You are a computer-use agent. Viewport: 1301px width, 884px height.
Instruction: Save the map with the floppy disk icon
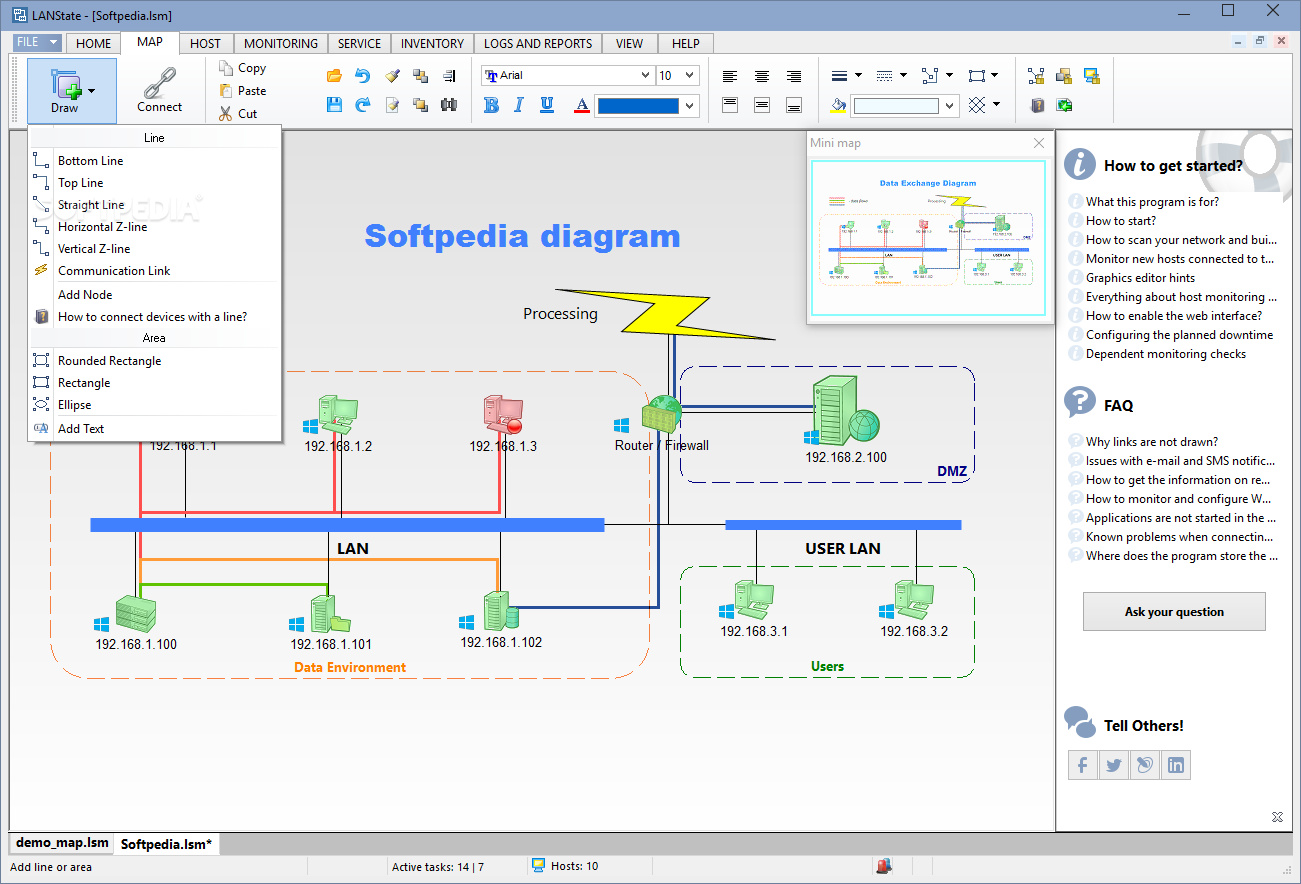[334, 104]
